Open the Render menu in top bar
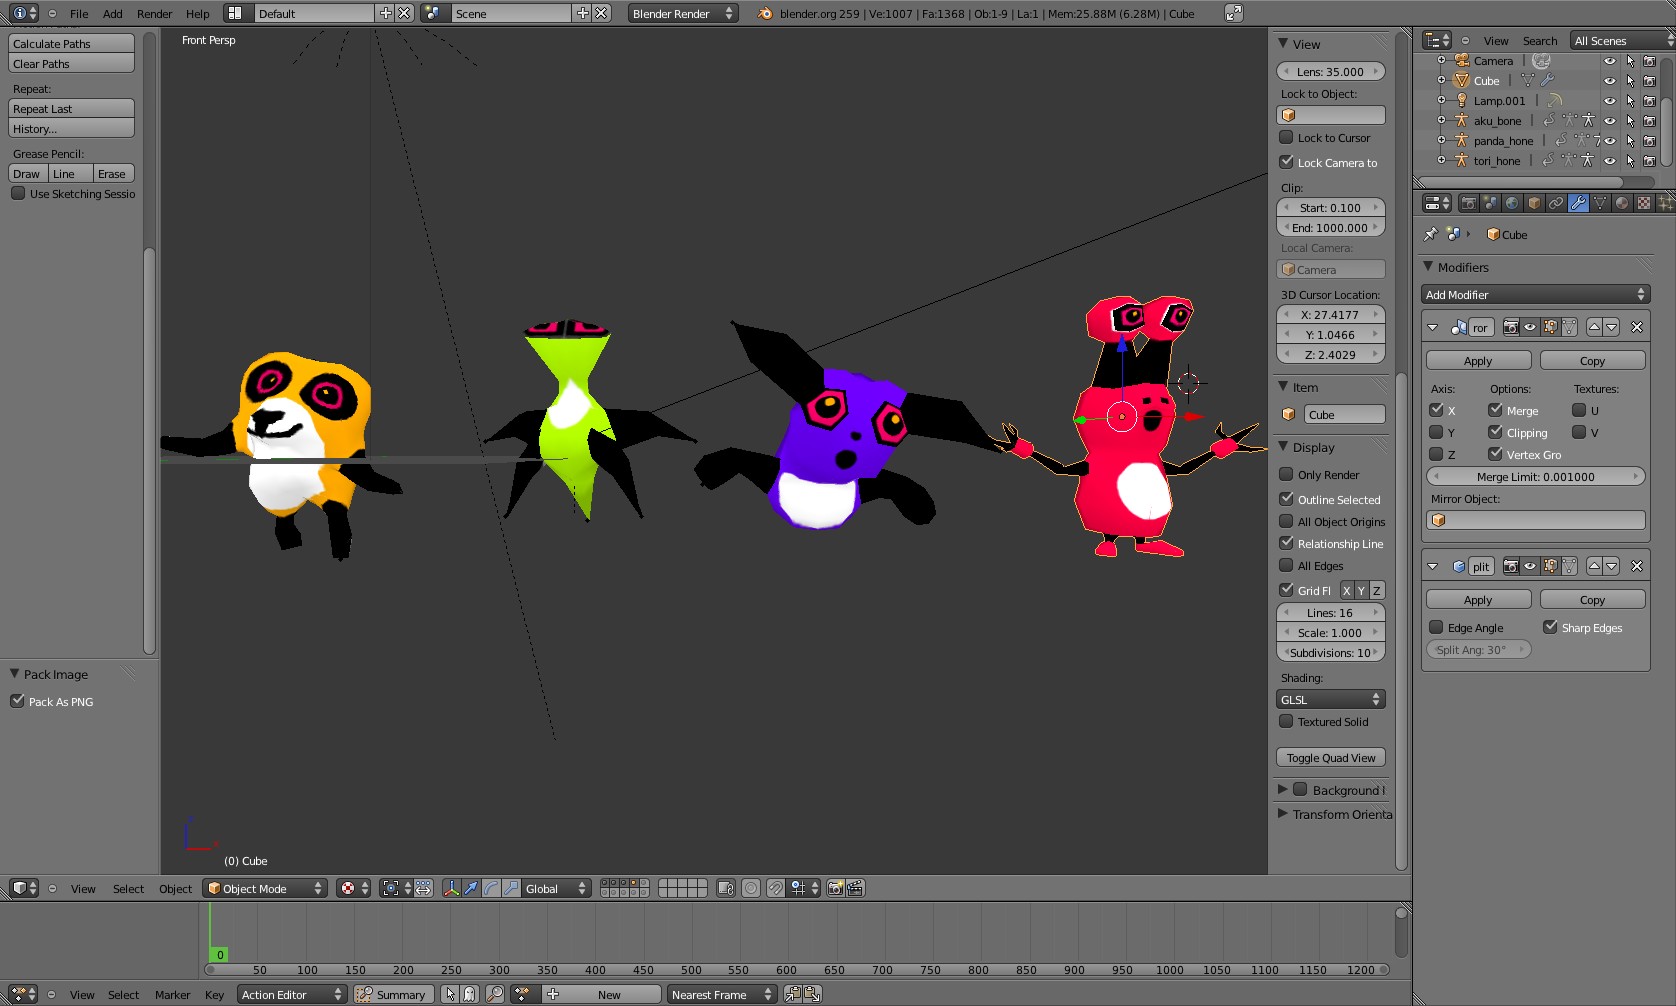The image size is (1676, 1006). tap(154, 13)
